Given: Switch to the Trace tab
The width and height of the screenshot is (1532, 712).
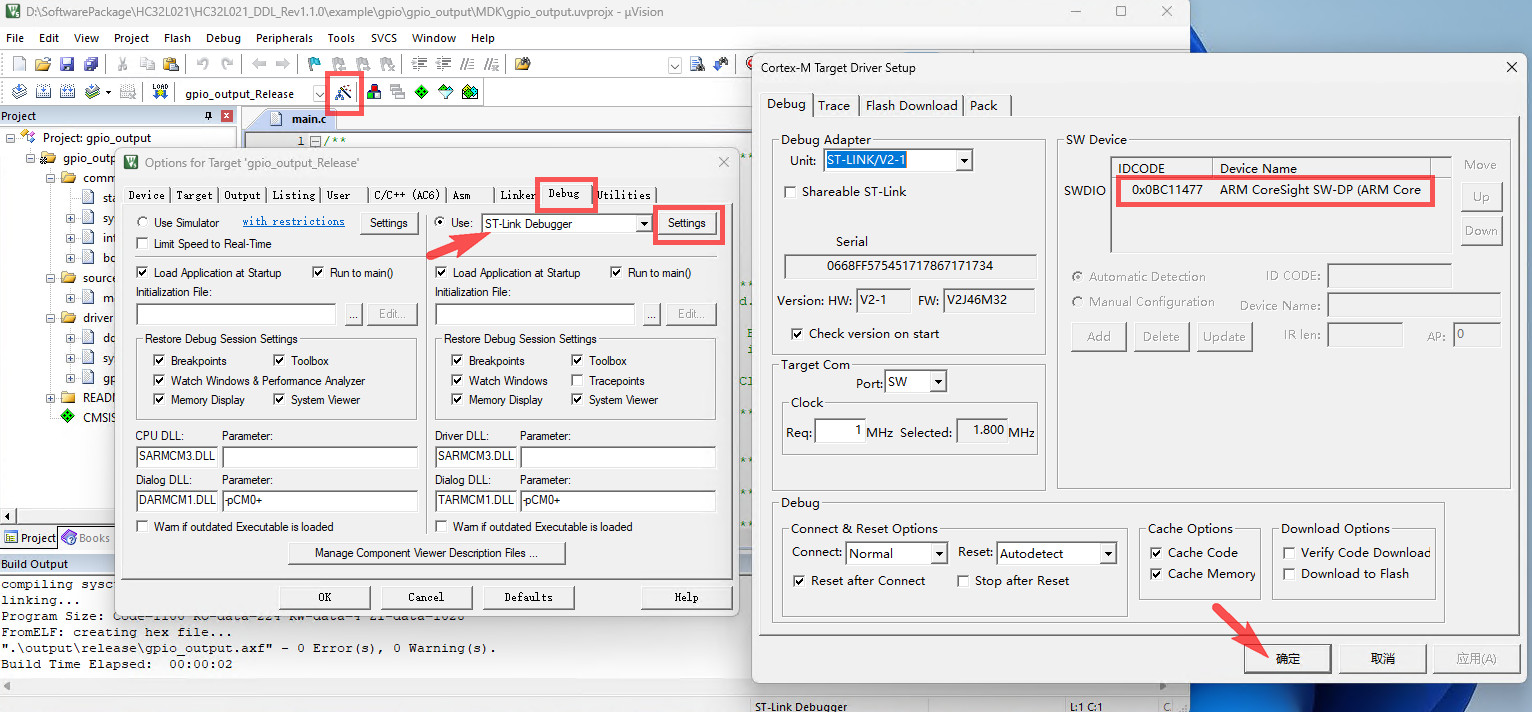Looking at the screenshot, I should point(834,105).
